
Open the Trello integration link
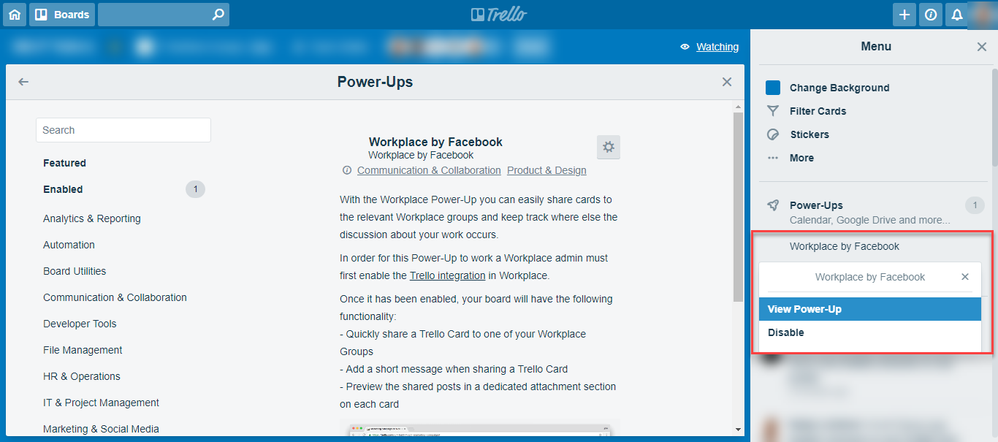(447, 276)
